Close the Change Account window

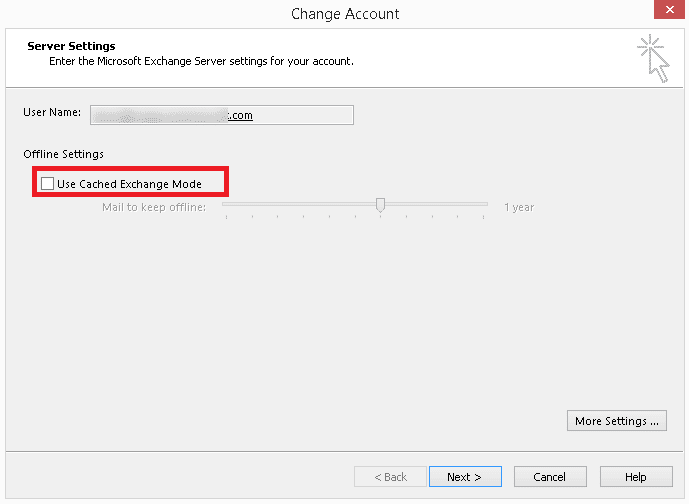pos(669,10)
